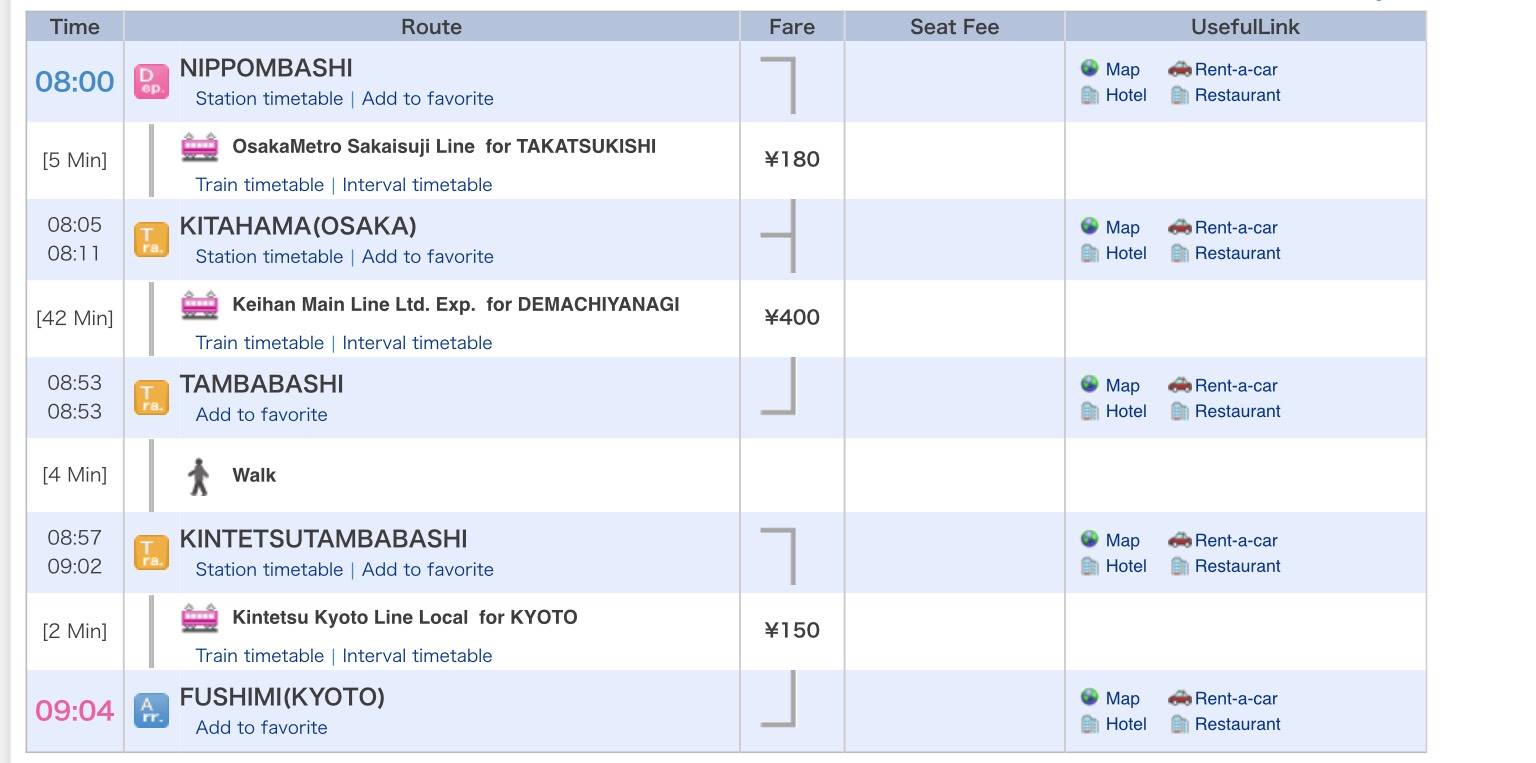Click the walking person icon

click(x=199, y=476)
